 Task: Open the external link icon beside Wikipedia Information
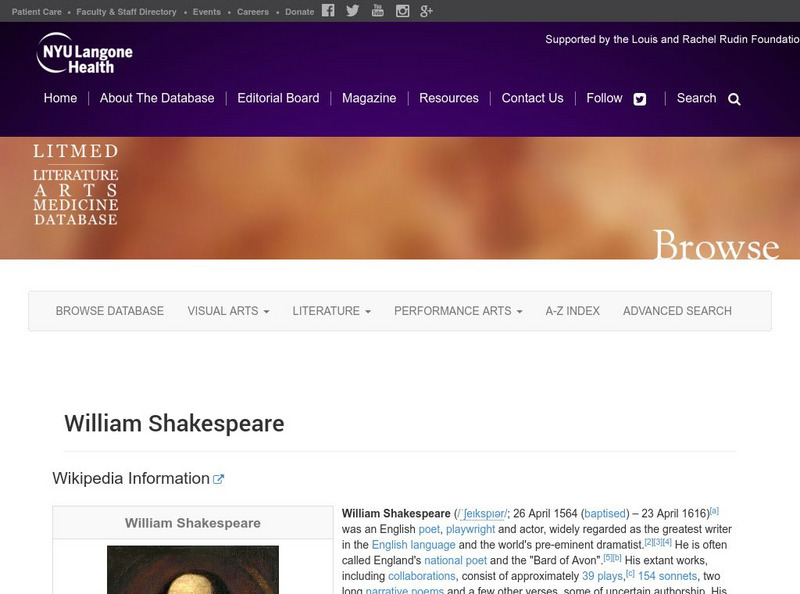click(219, 479)
